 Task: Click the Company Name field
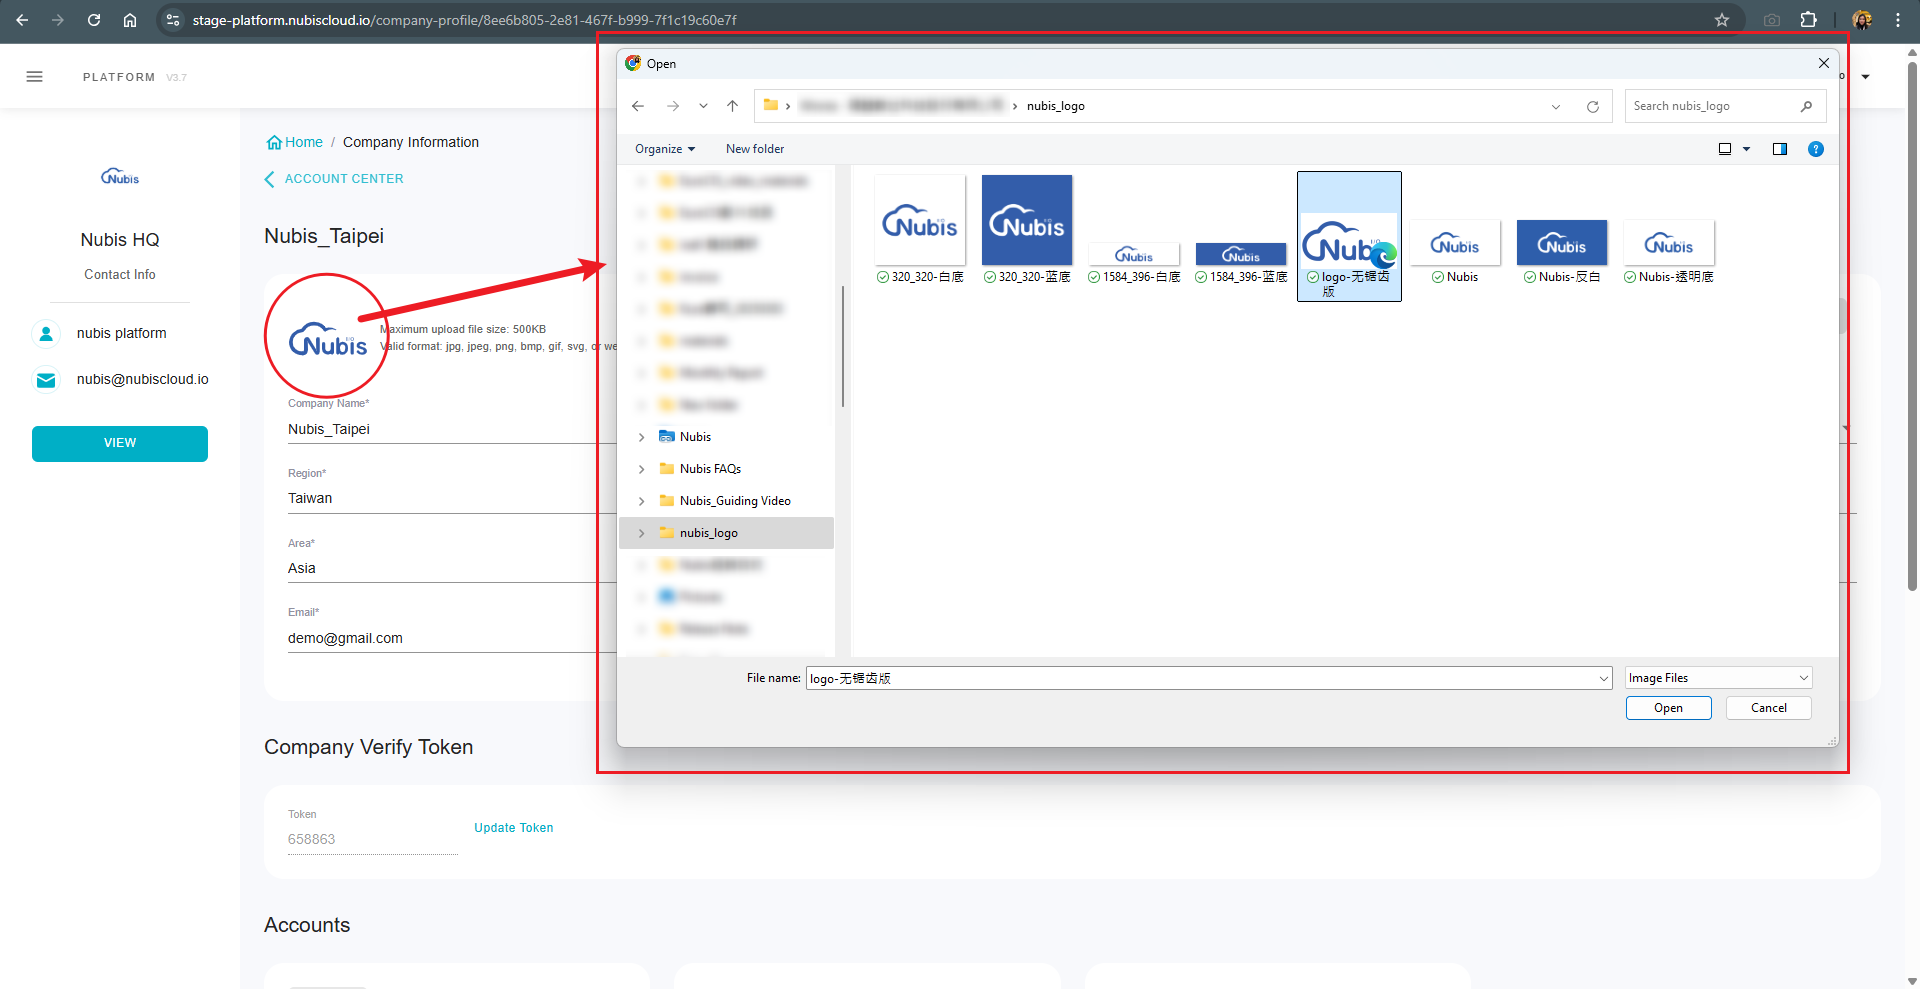(450, 429)
